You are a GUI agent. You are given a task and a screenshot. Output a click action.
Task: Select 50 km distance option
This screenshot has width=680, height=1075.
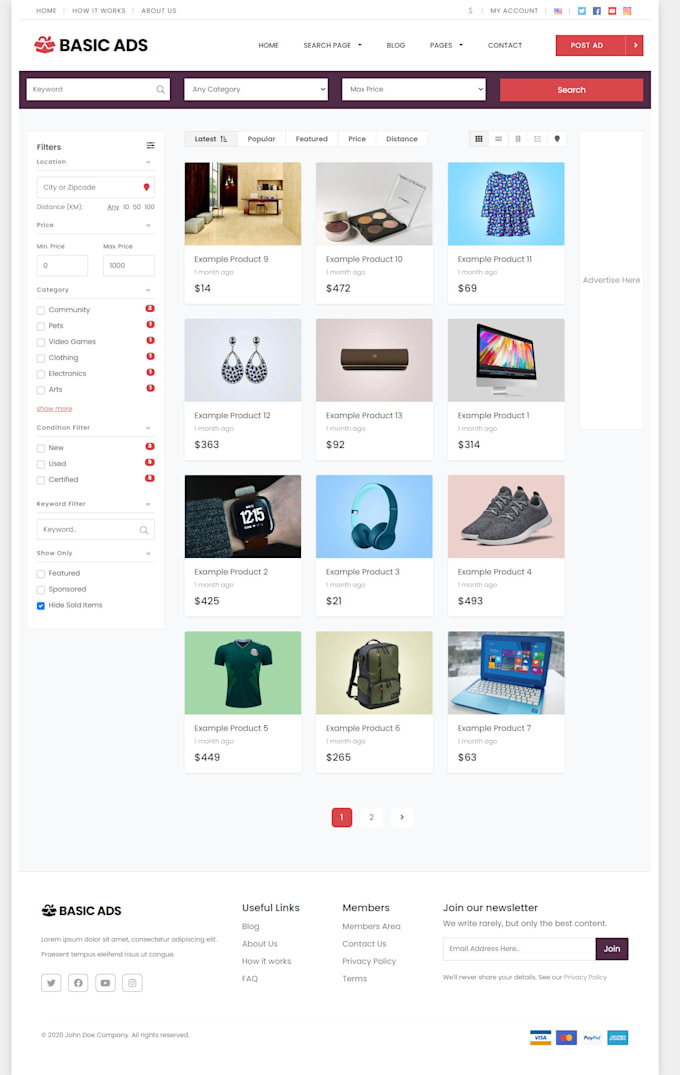point(137,207)
